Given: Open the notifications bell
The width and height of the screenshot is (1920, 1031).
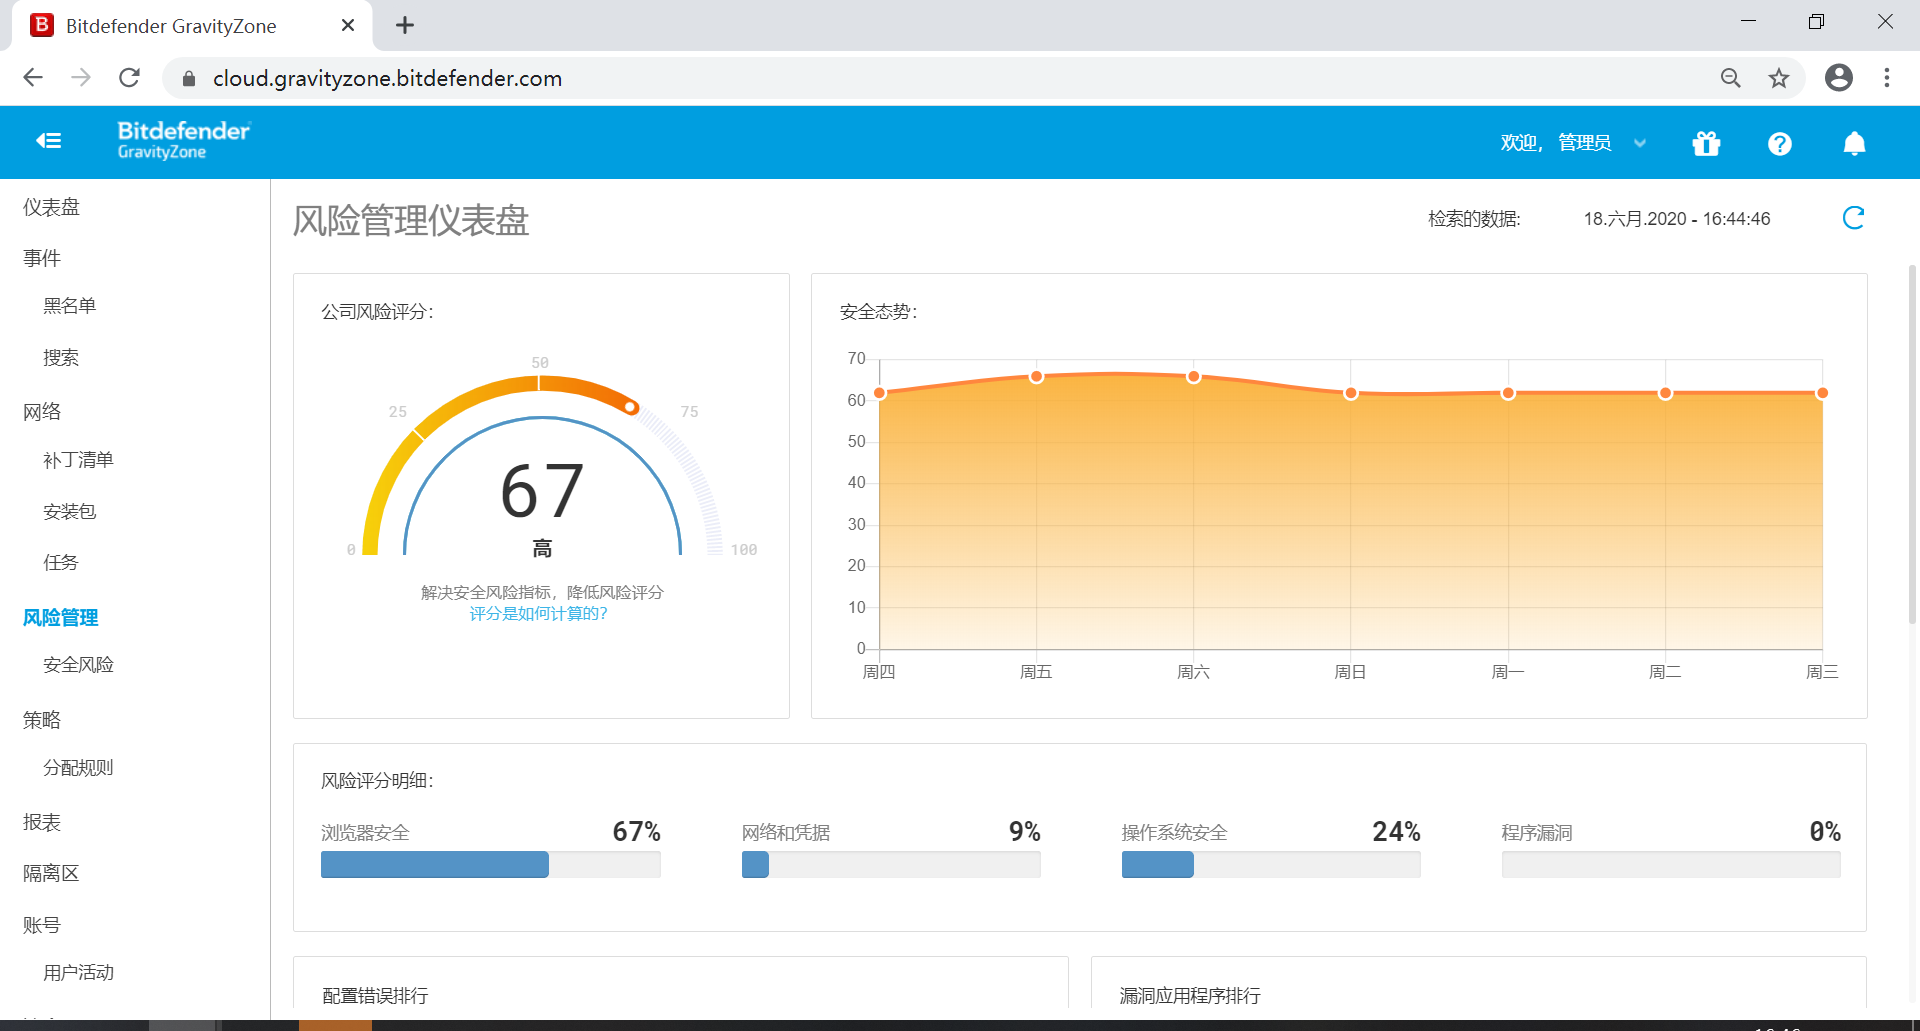Looking at the screenshot, I should click(1854, 144).
